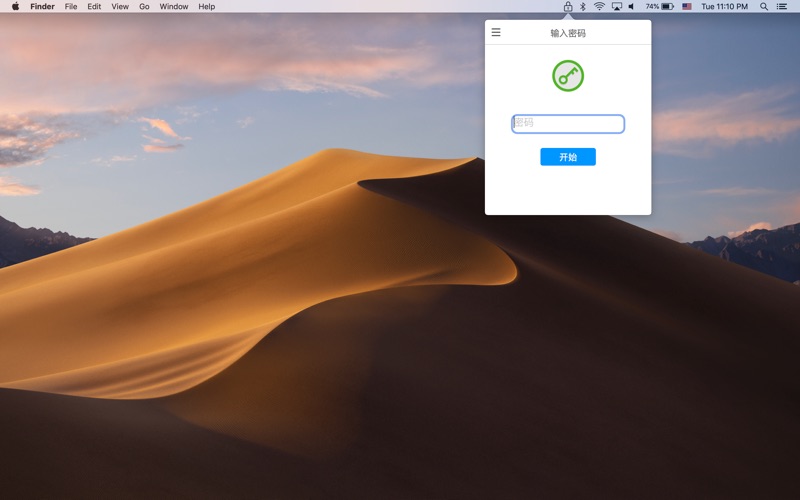Image resolution: width=800 pixels, height=500 pixels.
Task: Click the blue 开始 button
Action: coord(568,157)
